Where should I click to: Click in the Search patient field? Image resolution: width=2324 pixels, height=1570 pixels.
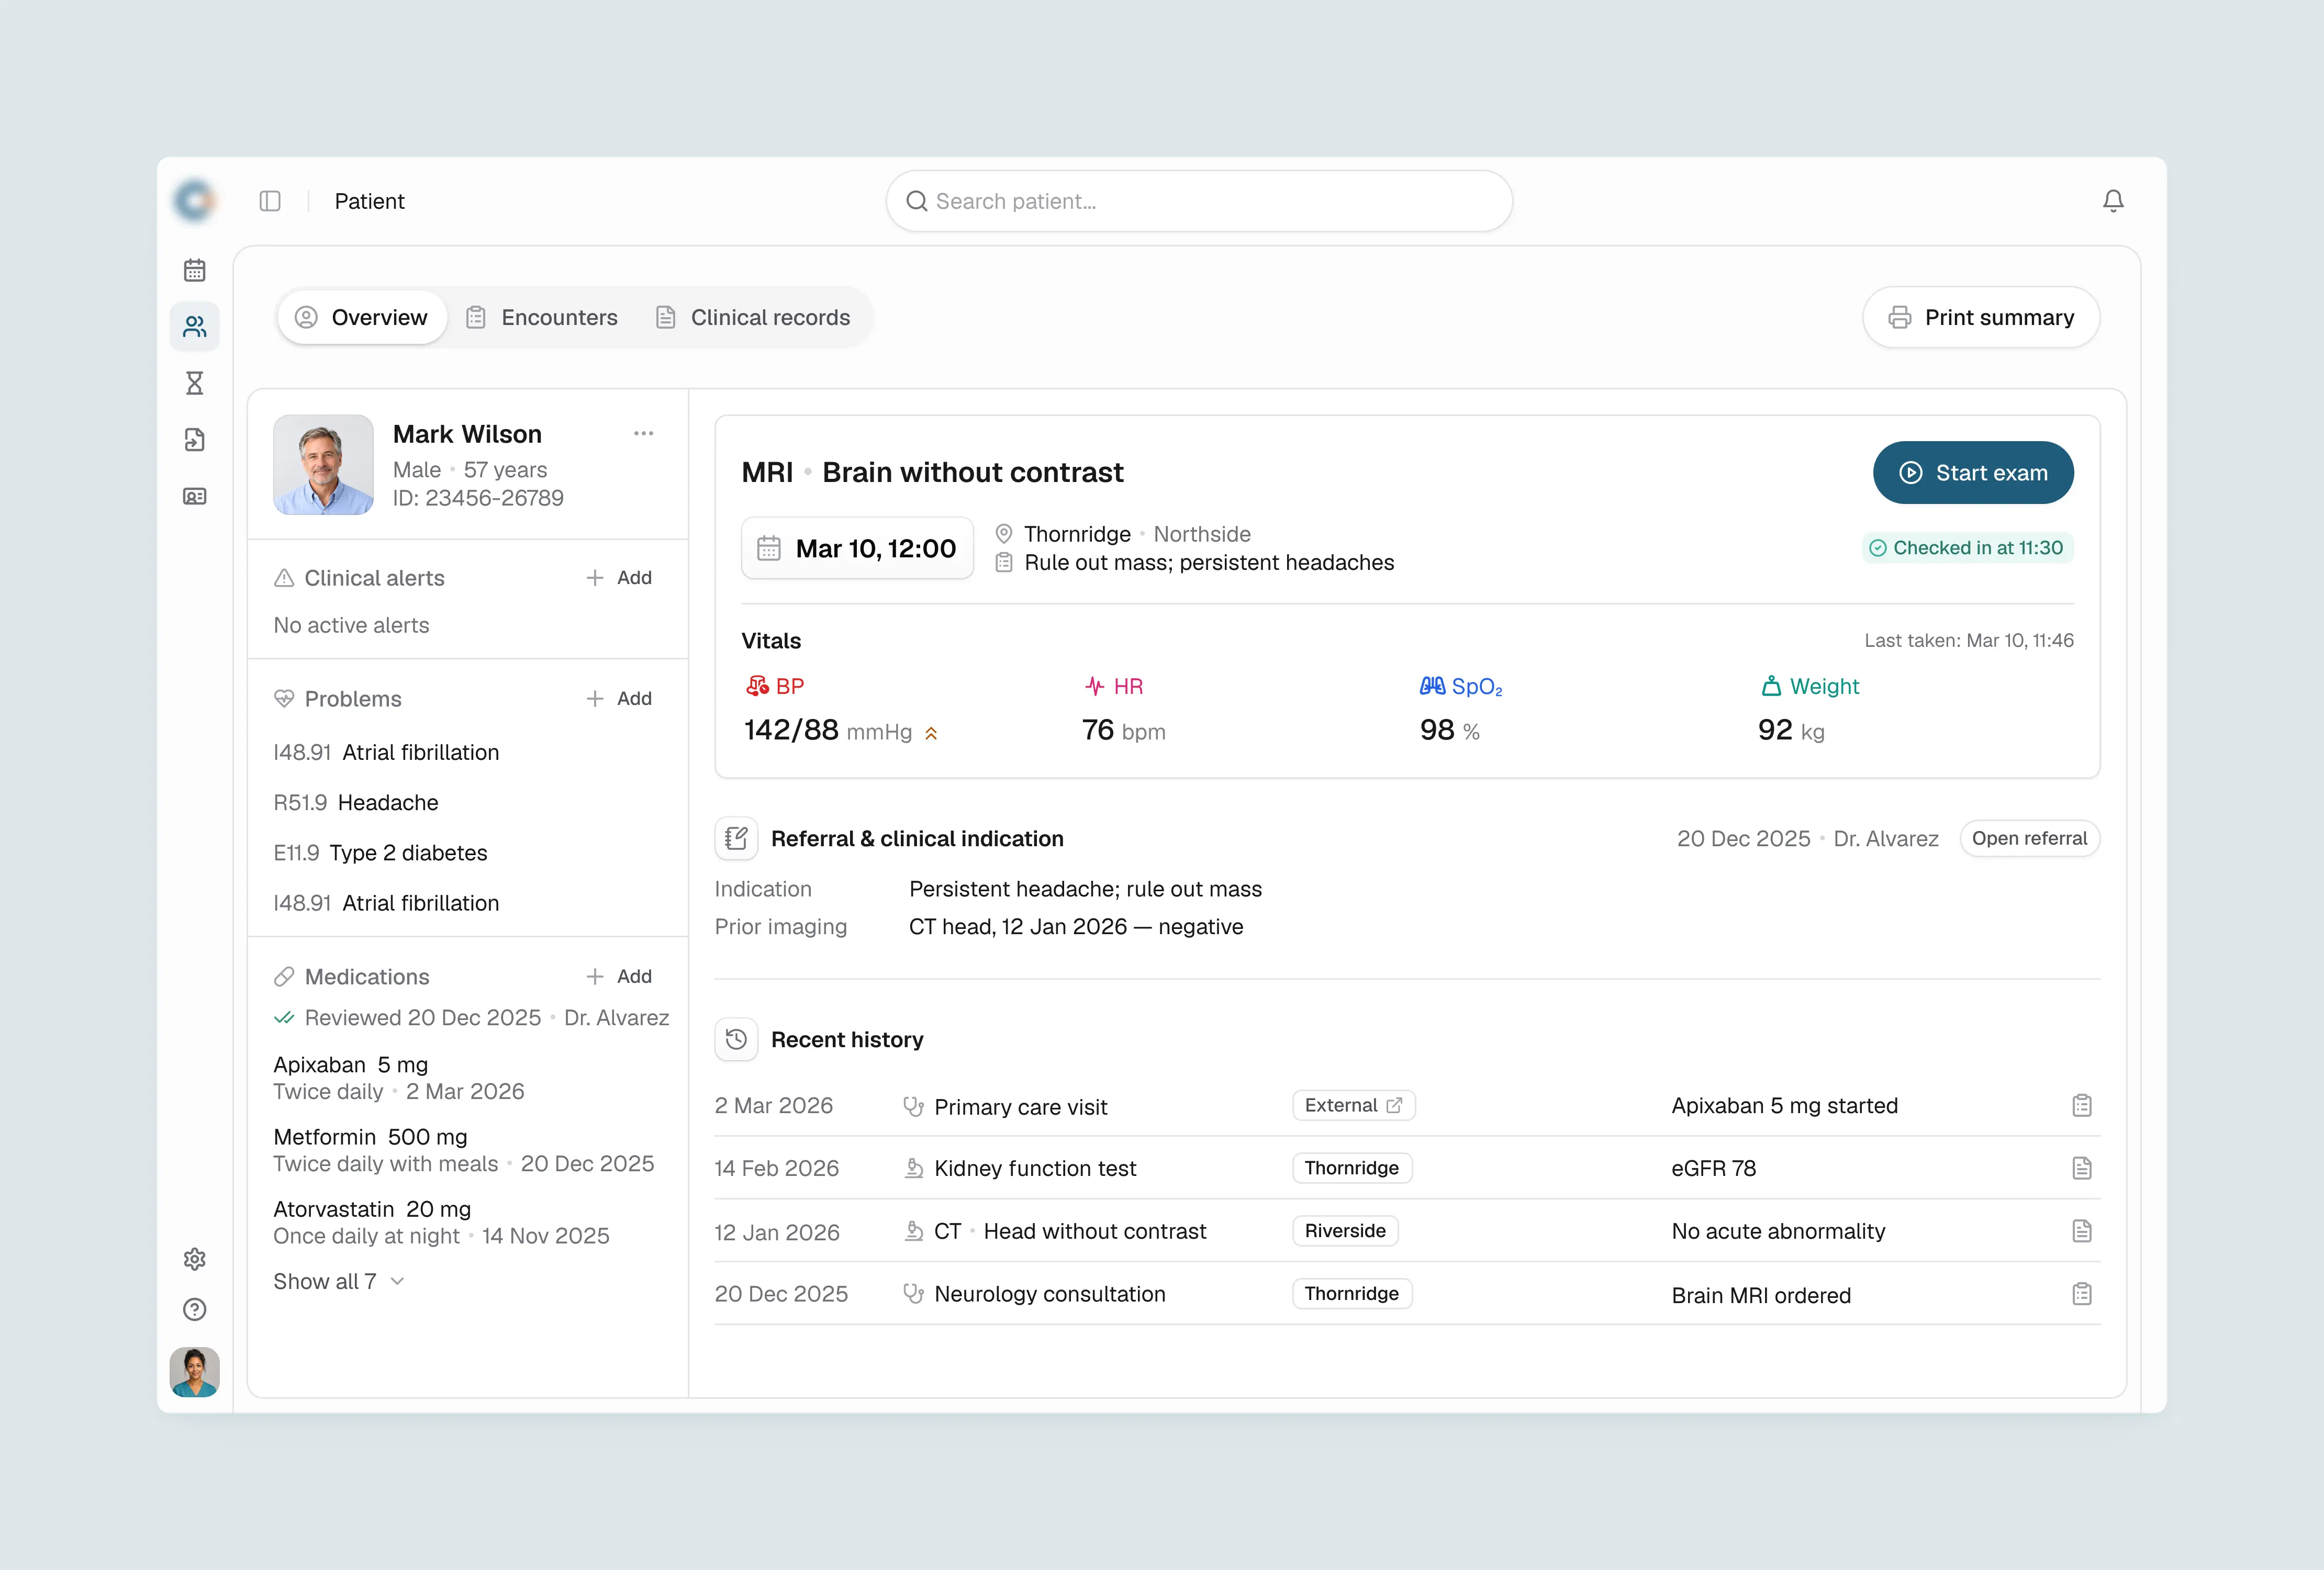pos(1199,201)
